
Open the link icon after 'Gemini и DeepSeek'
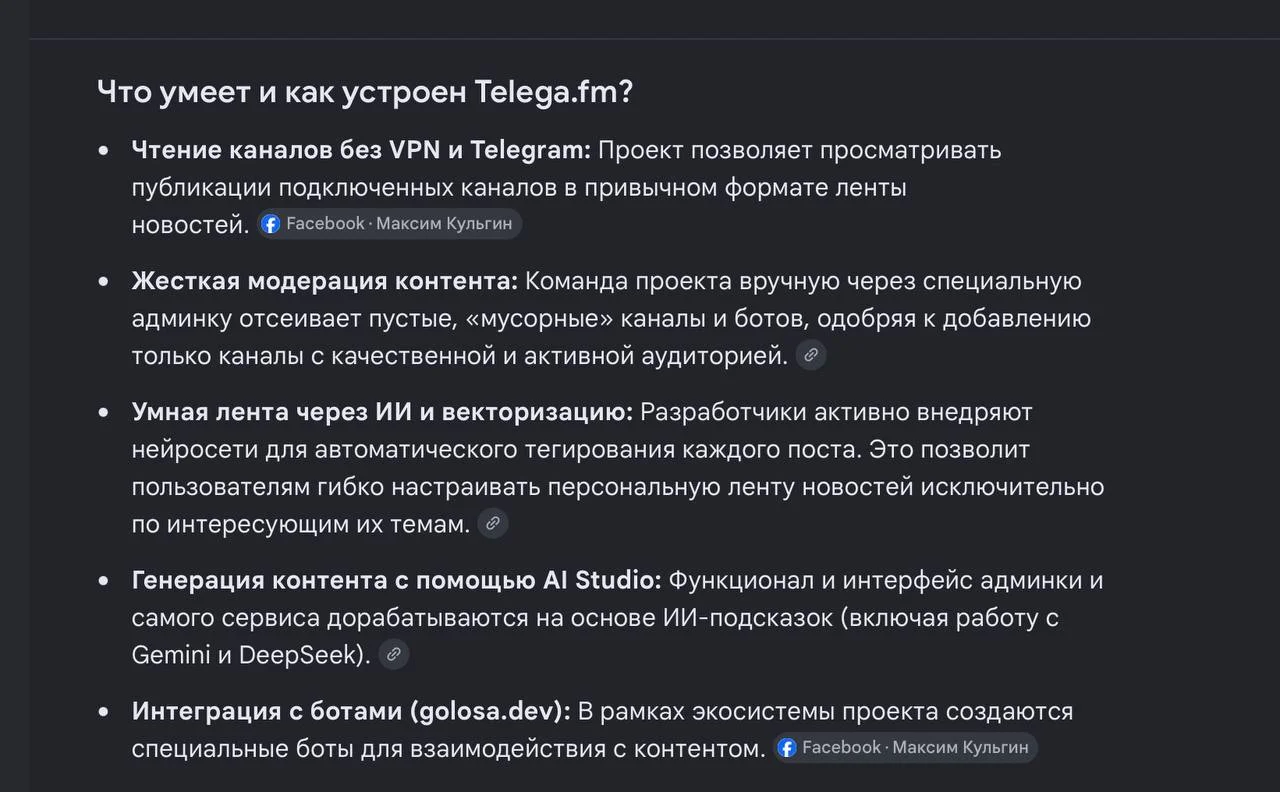[x=394, y=655]
